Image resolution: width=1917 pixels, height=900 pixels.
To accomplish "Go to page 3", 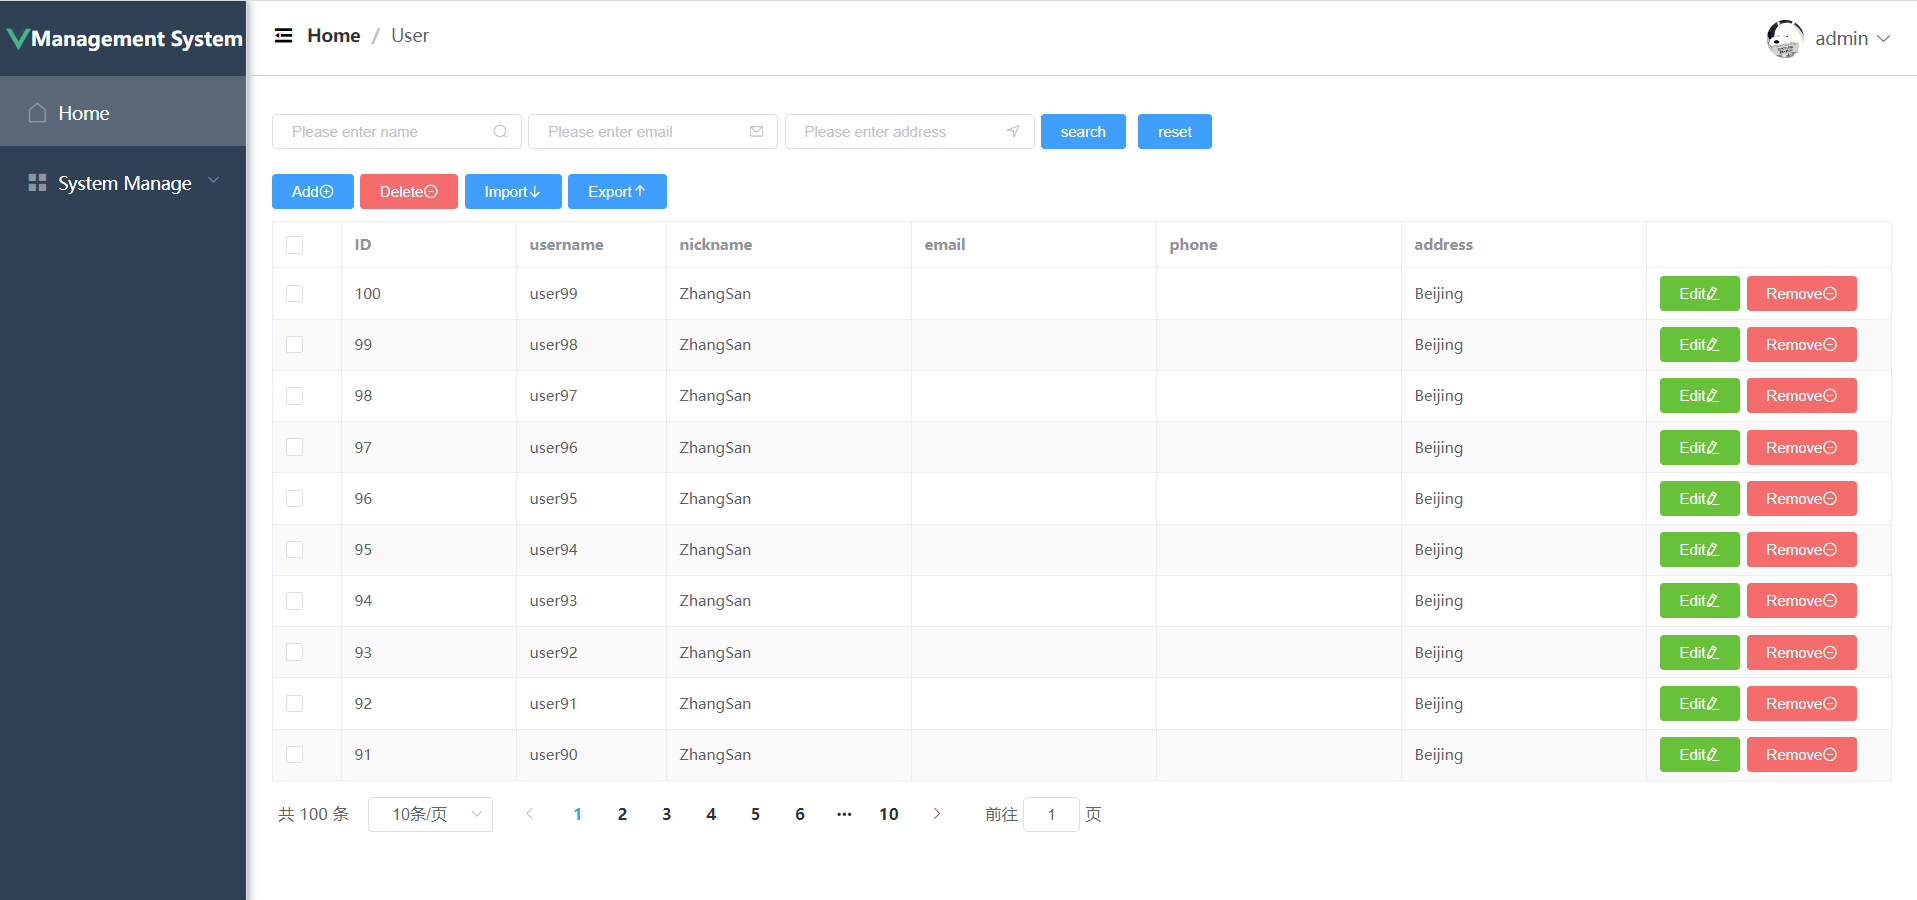I will [x=667, y=814].
